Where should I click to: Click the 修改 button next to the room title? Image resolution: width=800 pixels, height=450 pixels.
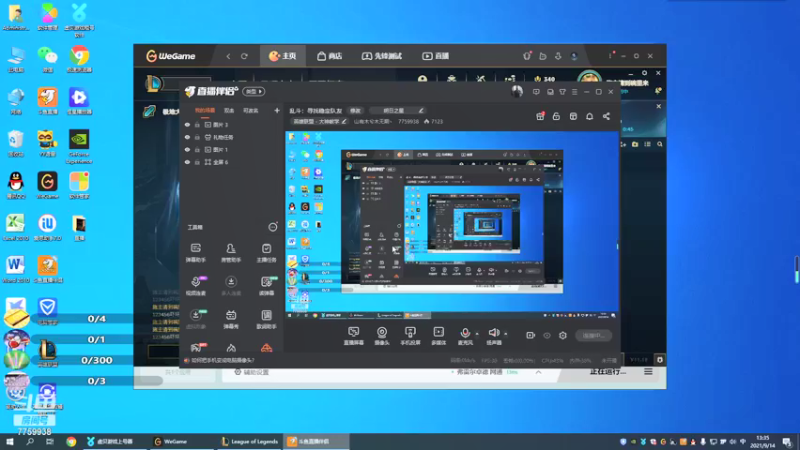pos(355,110)
